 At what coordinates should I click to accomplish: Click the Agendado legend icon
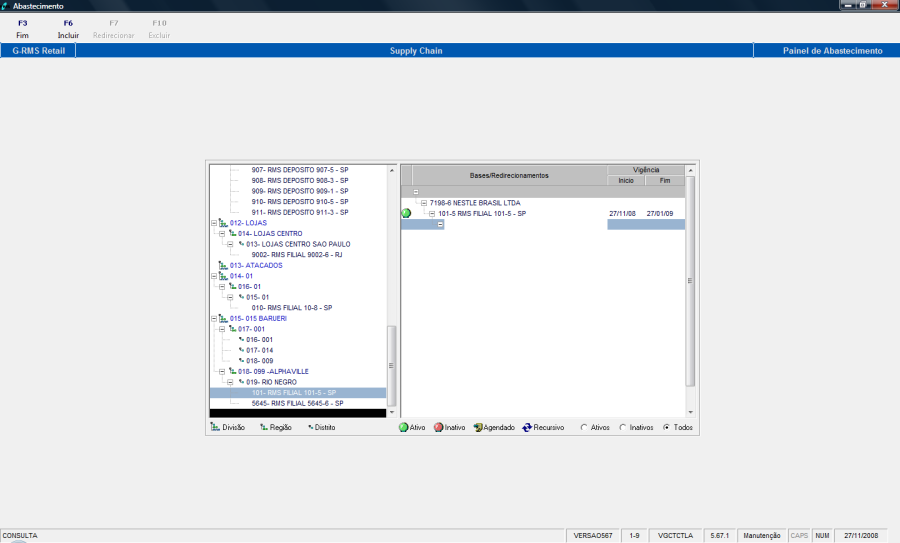(x=478, y=428)
